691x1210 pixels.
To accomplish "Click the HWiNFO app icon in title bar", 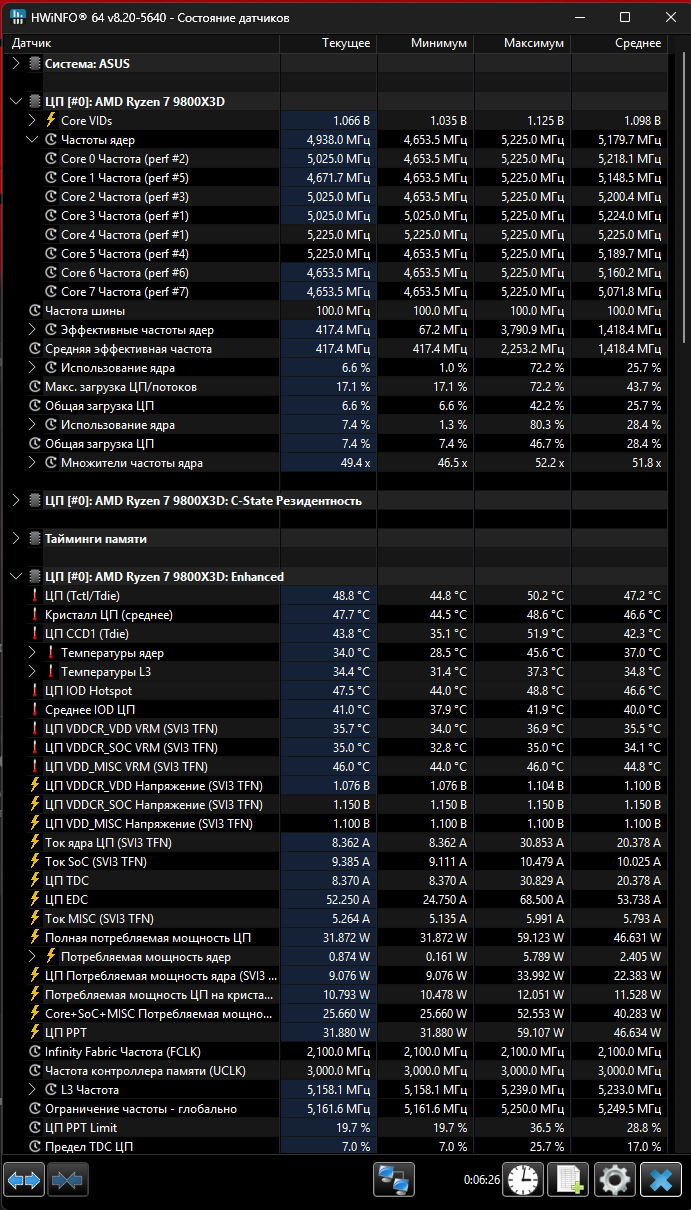I will (x=18, y=17).
